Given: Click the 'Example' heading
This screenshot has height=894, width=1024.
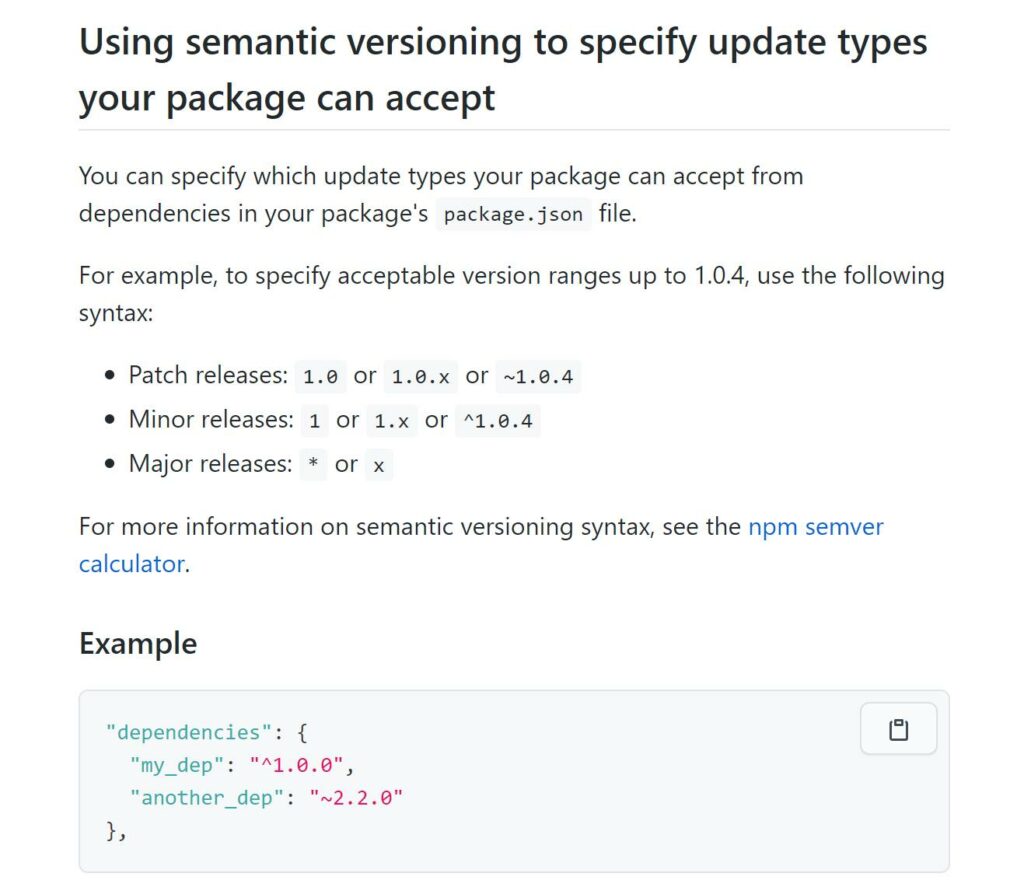Looking at the screenshot, I should coord(138,643).
